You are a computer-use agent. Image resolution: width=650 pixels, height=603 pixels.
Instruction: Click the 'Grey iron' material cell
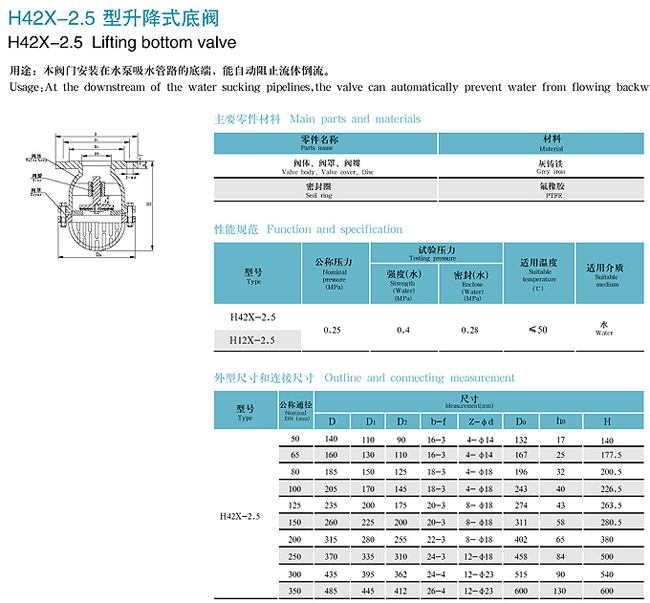551,166
